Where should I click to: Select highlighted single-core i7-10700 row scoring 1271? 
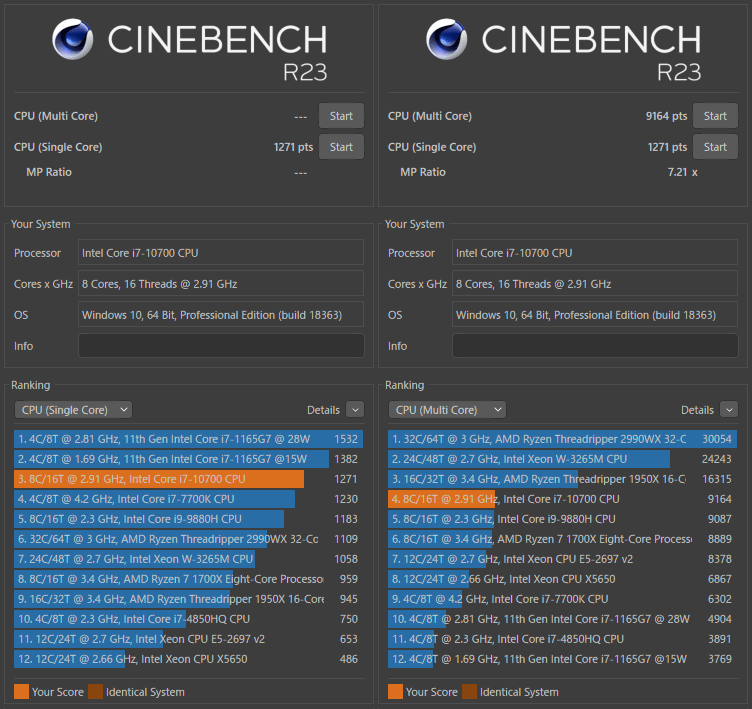[188, 479]
